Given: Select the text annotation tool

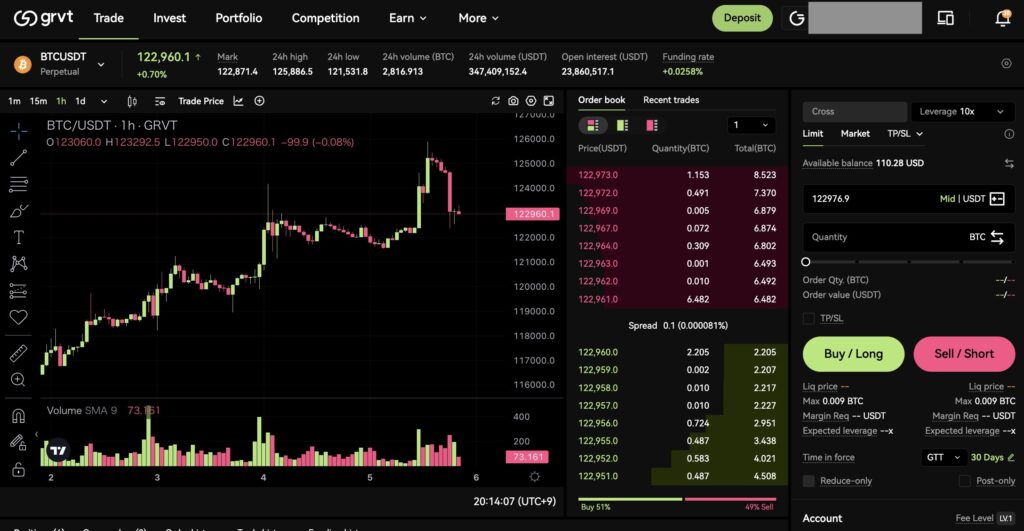Looking at the screenshot, I should pyautogui.click(x=18, y=237).
